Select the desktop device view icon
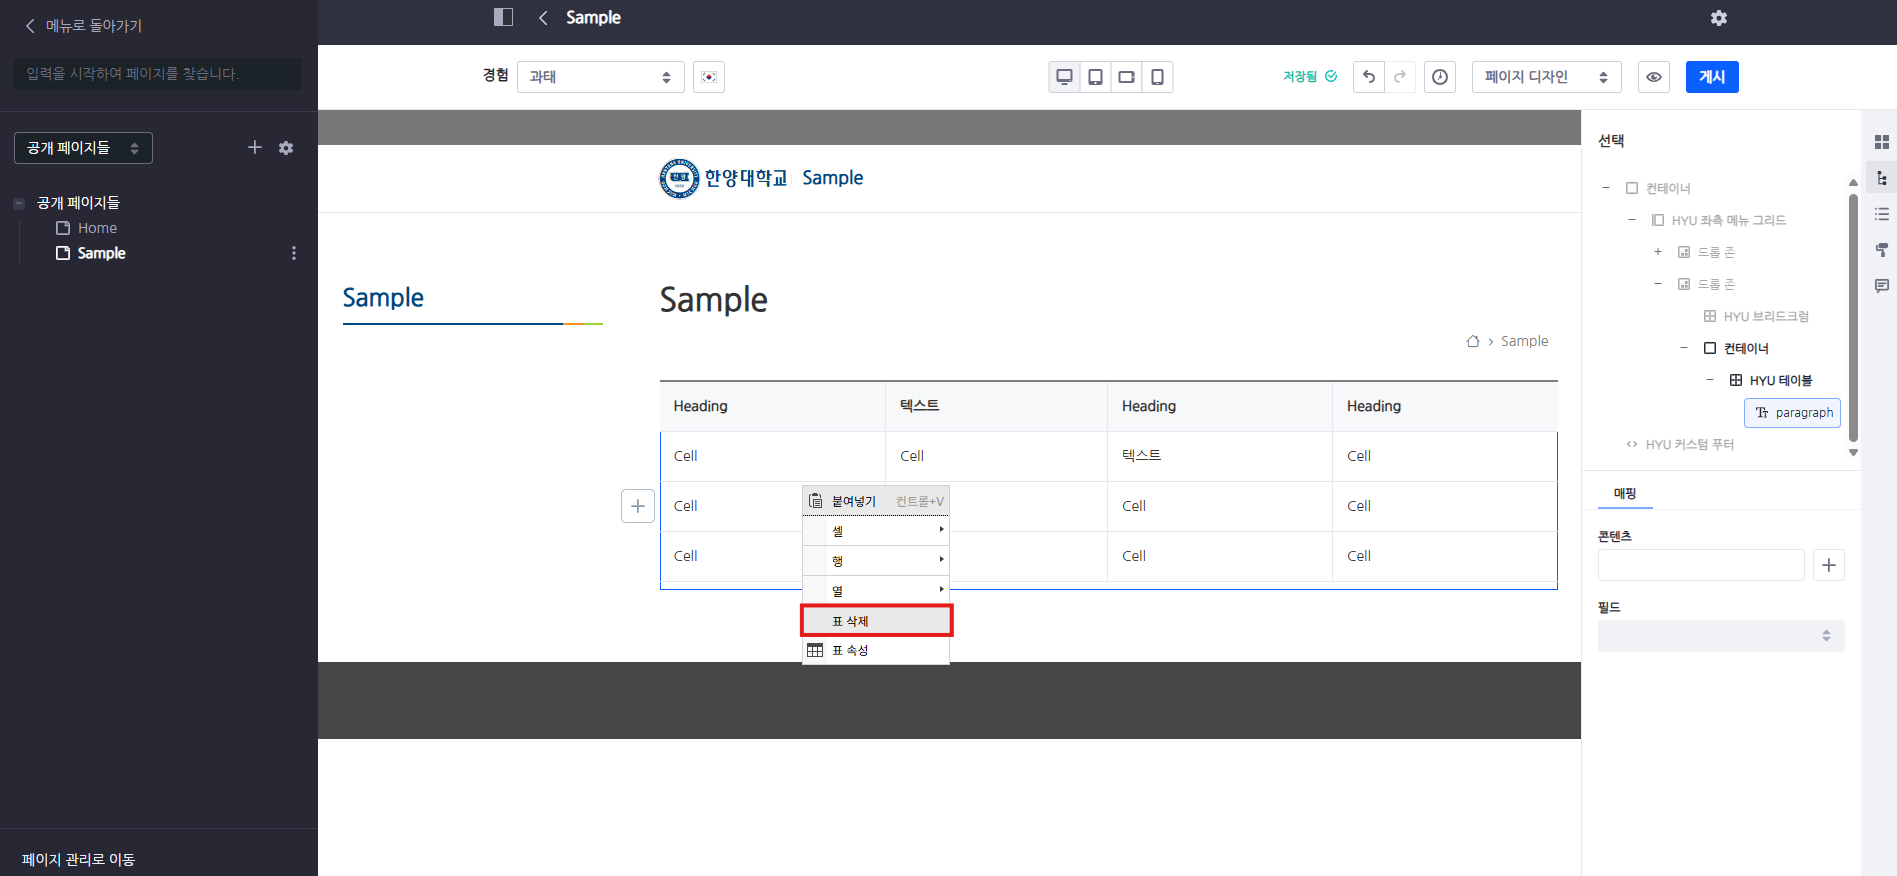 coord(1064,77)
